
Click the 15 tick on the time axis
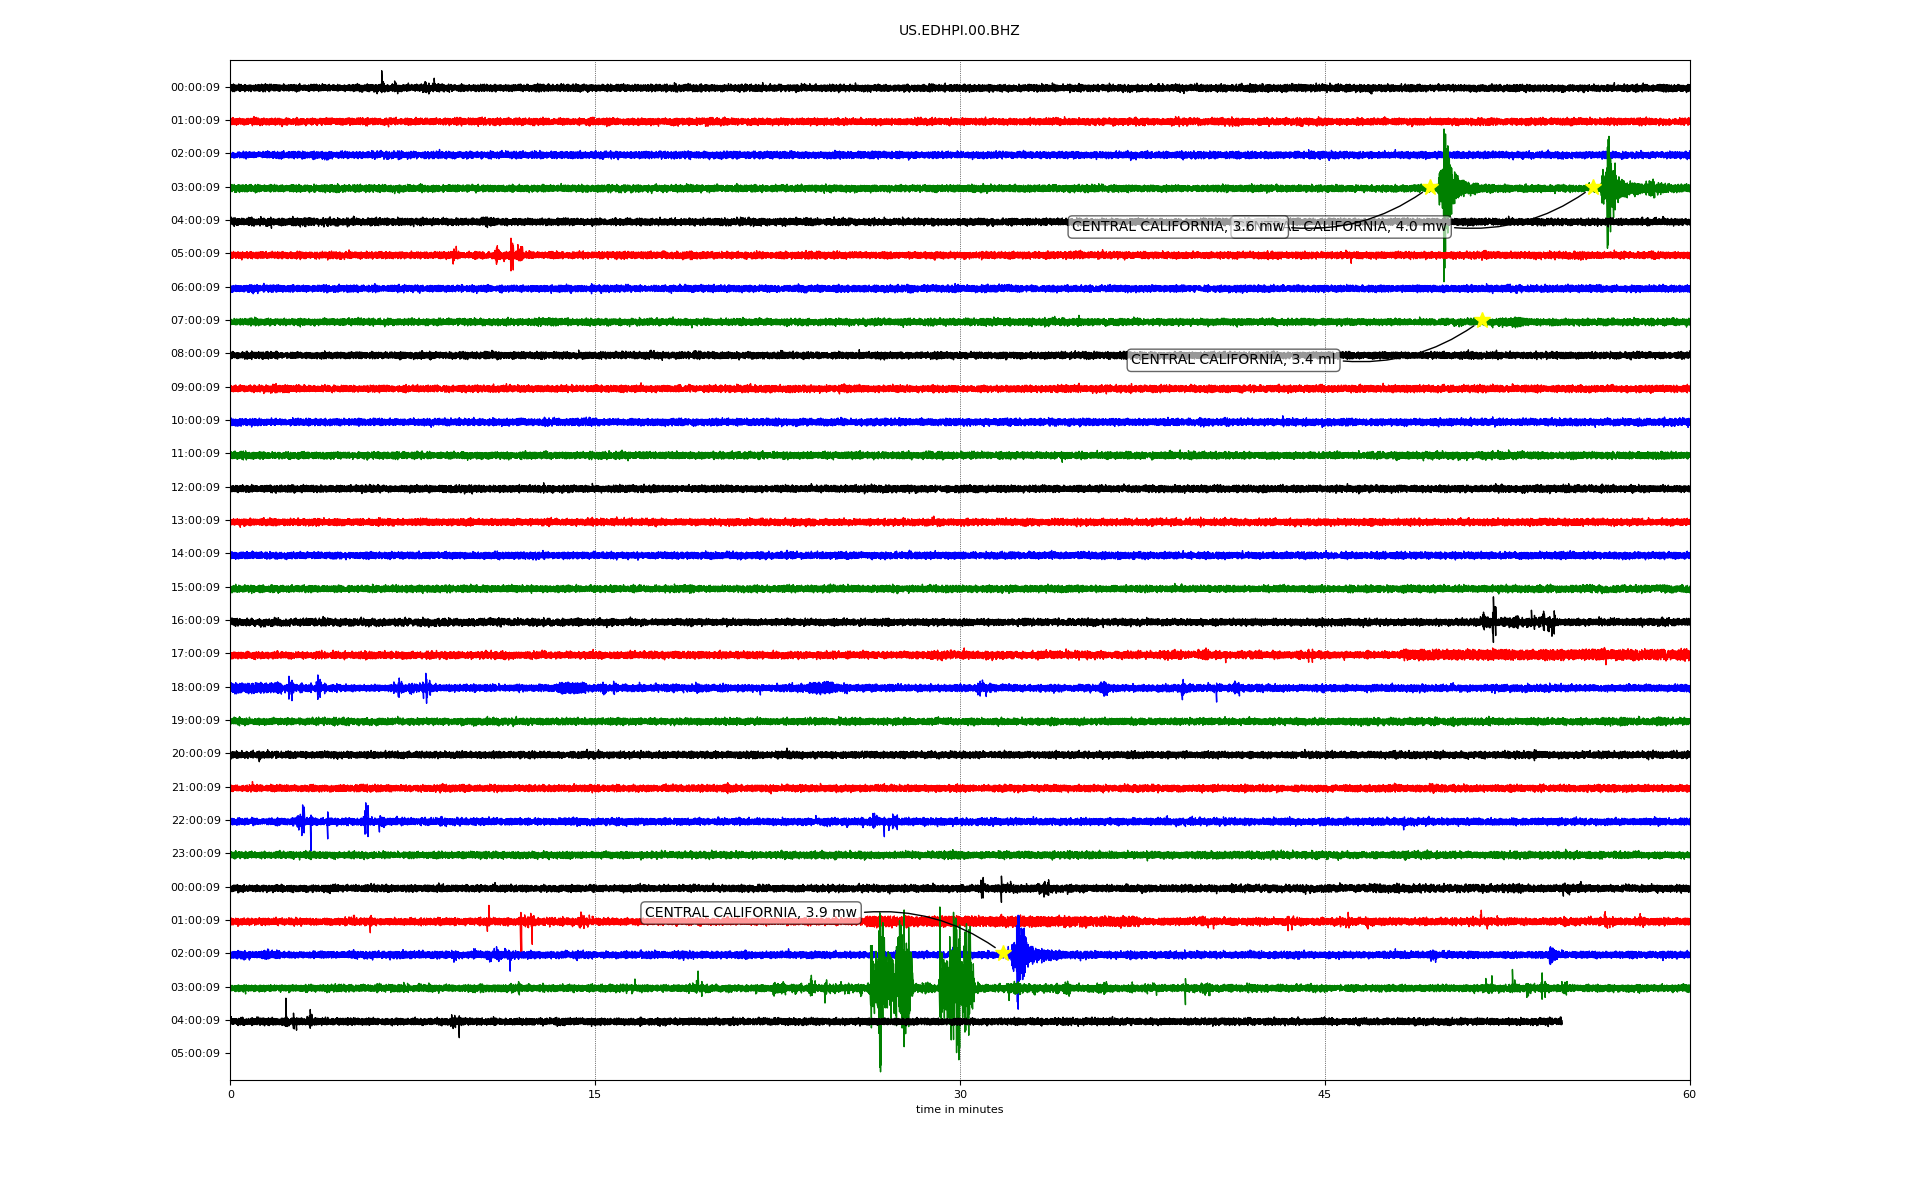point(595,1094)
